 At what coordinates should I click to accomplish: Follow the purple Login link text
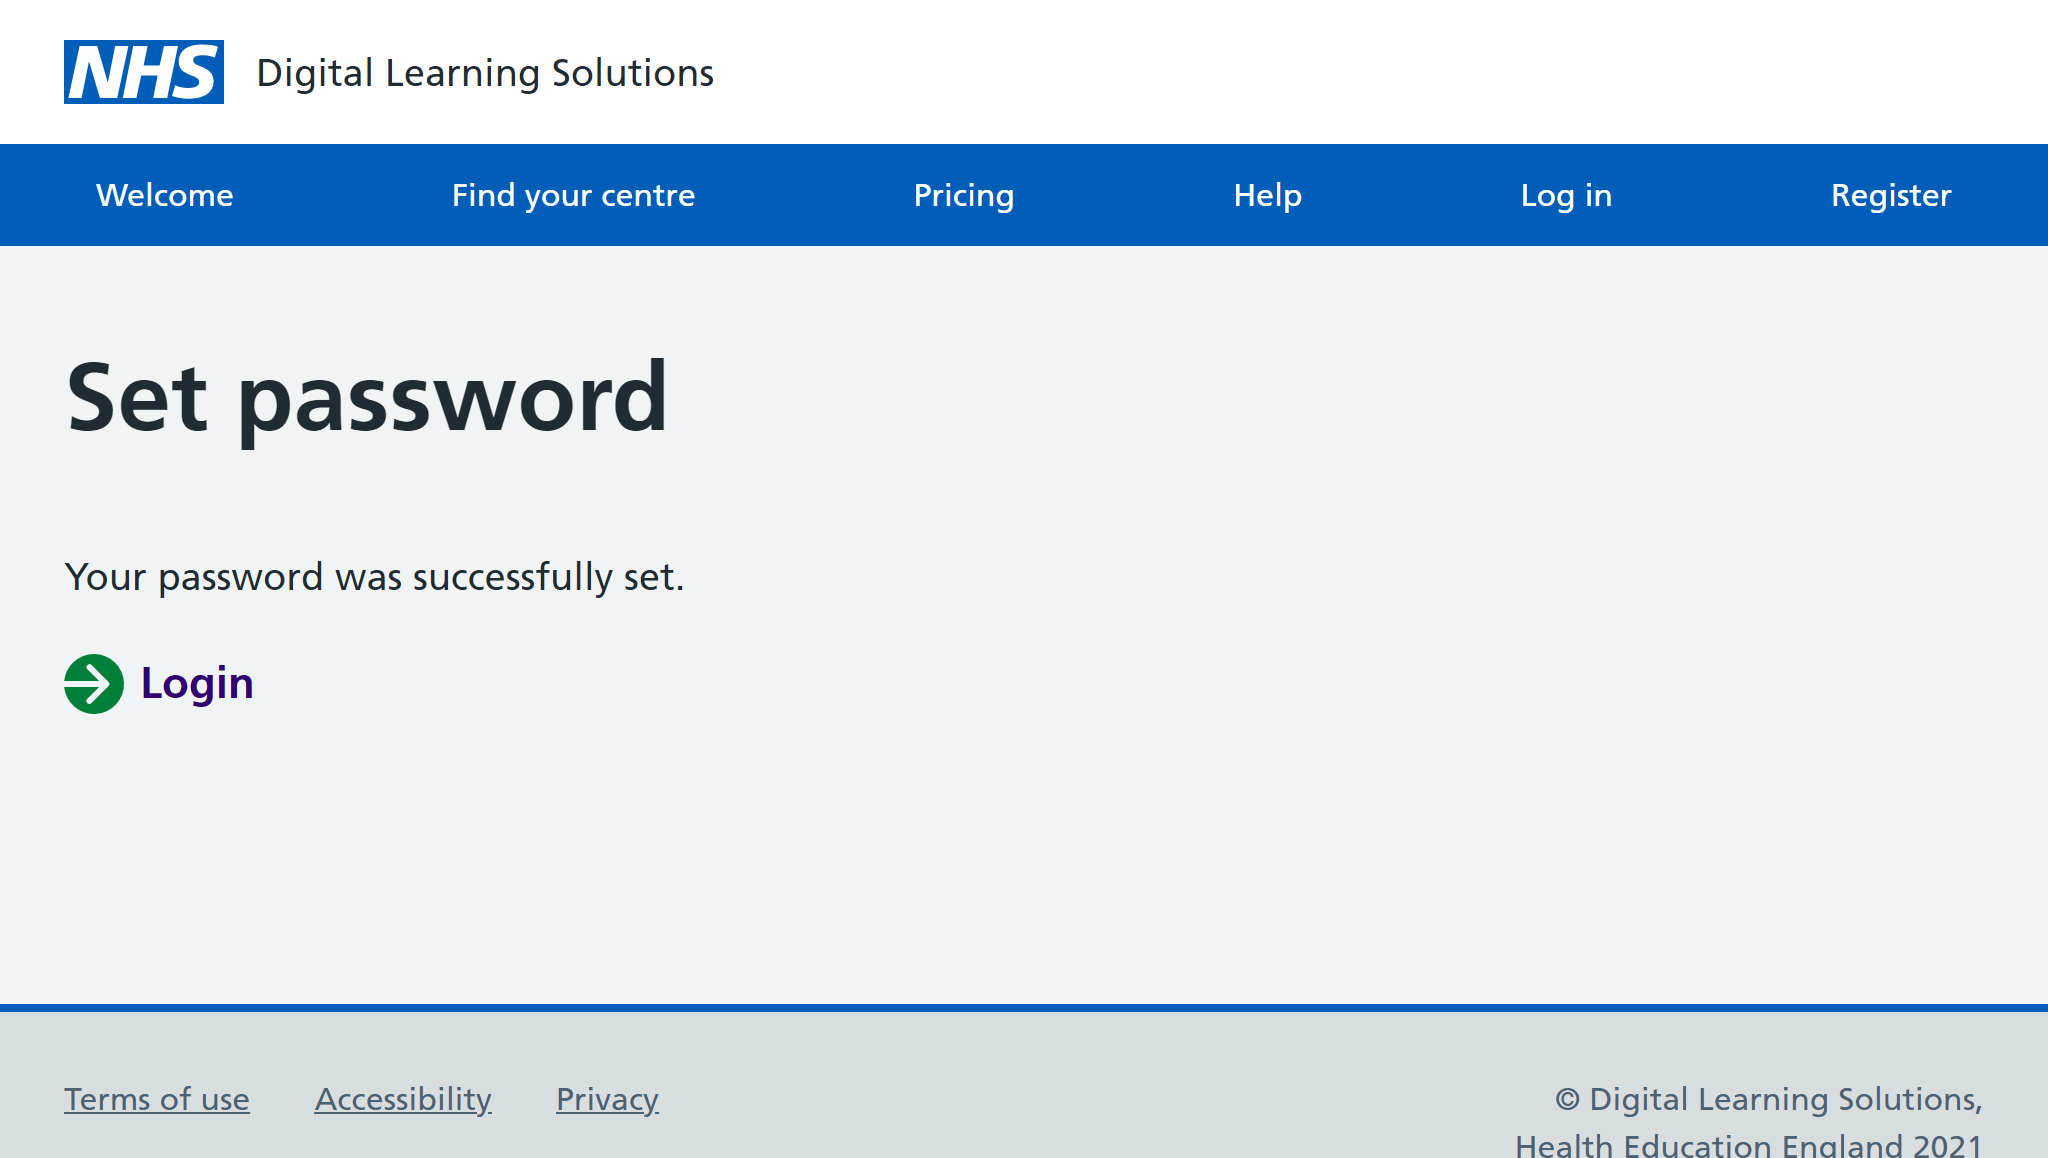click(x=197, y=684)
